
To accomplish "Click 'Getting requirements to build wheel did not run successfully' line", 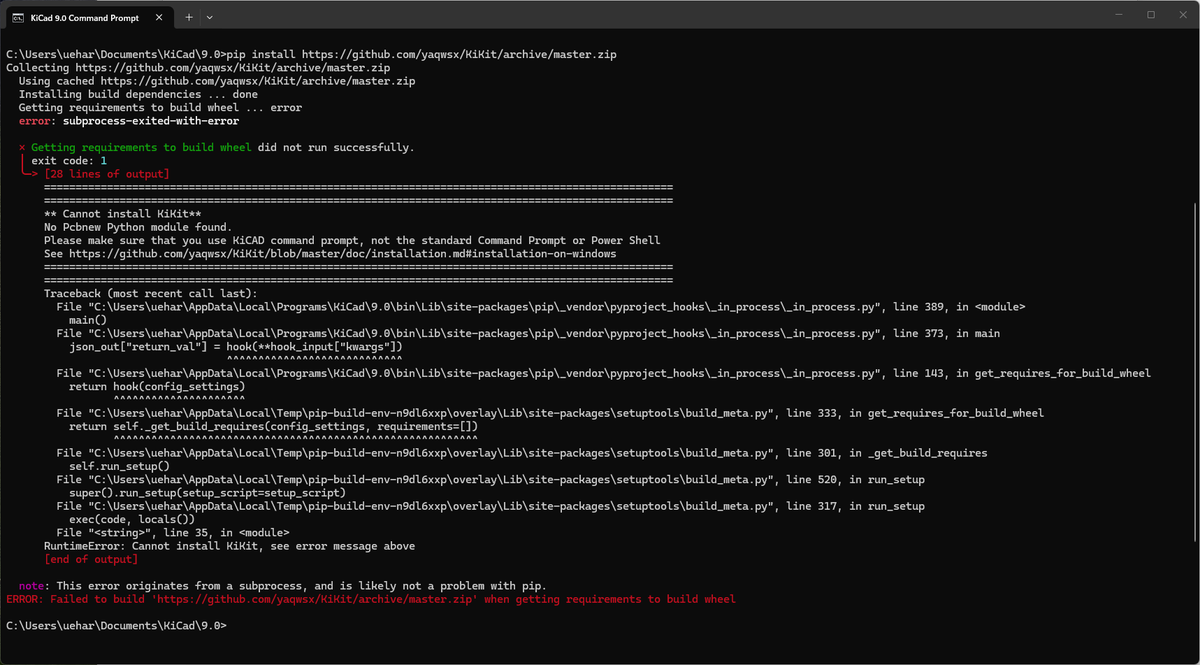I will click(x=216, y=147).
